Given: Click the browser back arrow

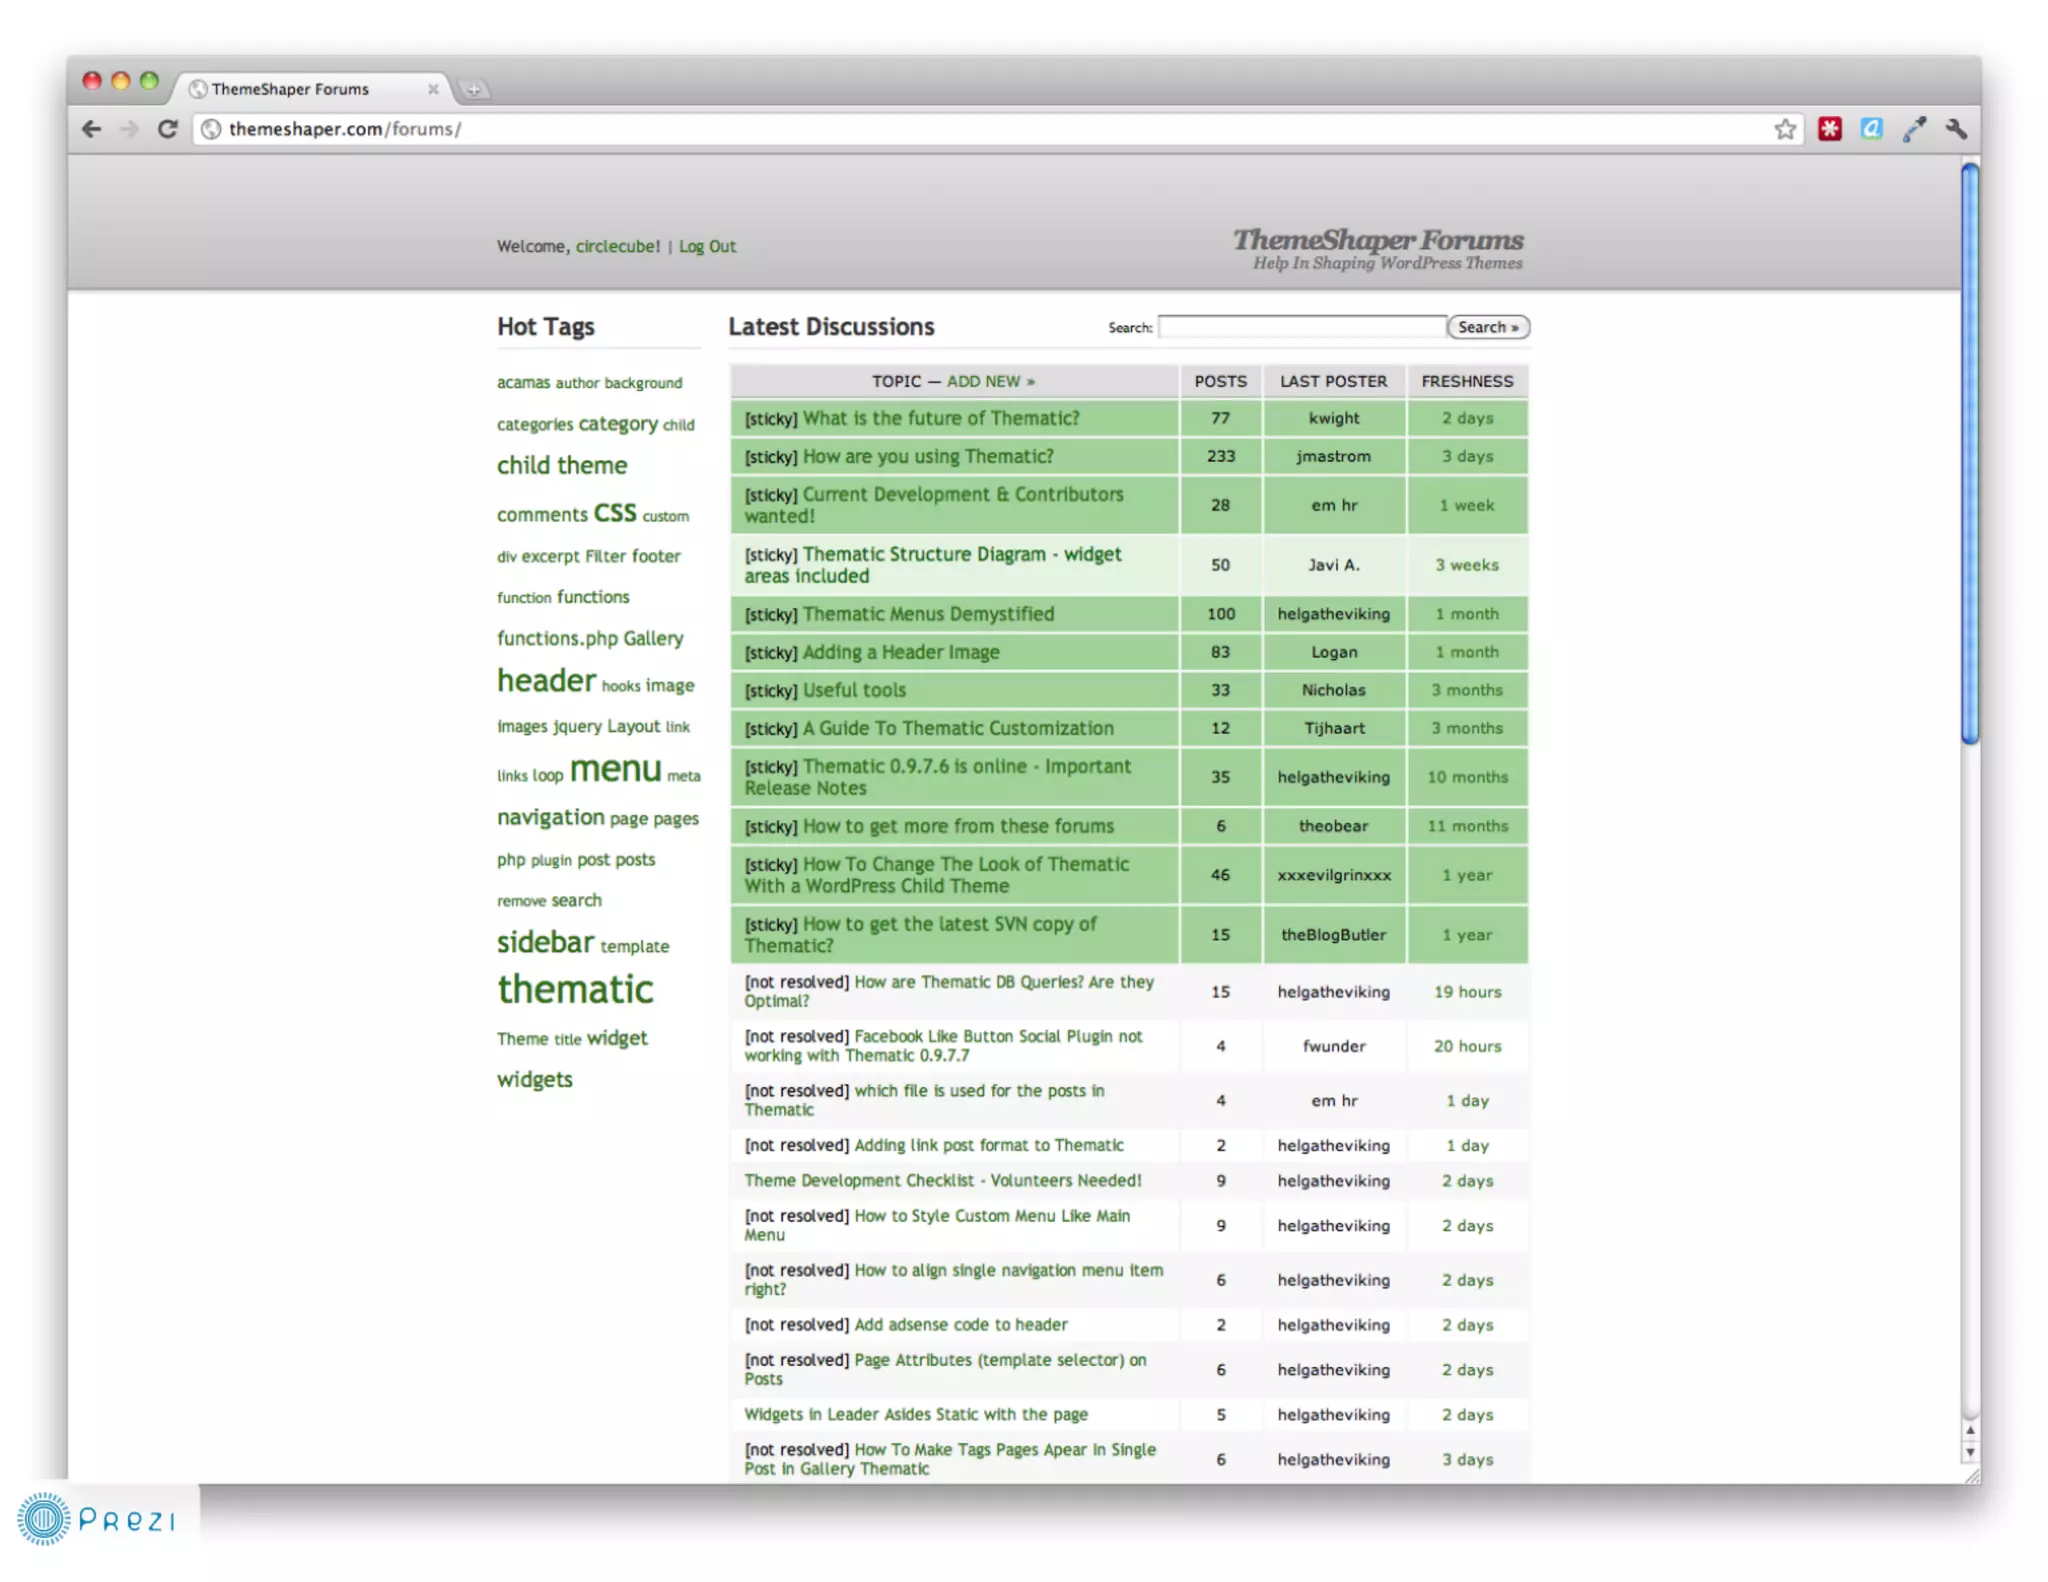Looking at the screenshot, I should click(x=91, y=129).
